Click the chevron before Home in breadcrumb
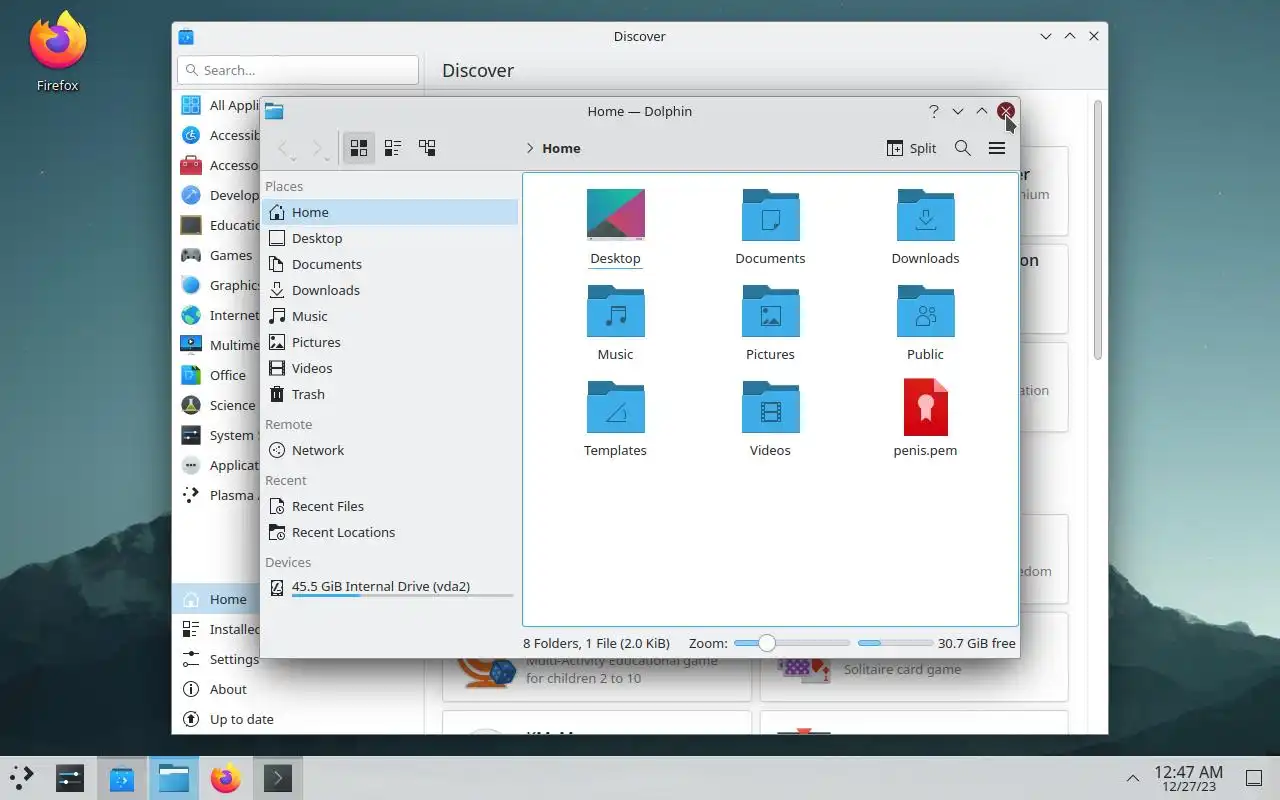1280x800 pixels. (530, 148)
